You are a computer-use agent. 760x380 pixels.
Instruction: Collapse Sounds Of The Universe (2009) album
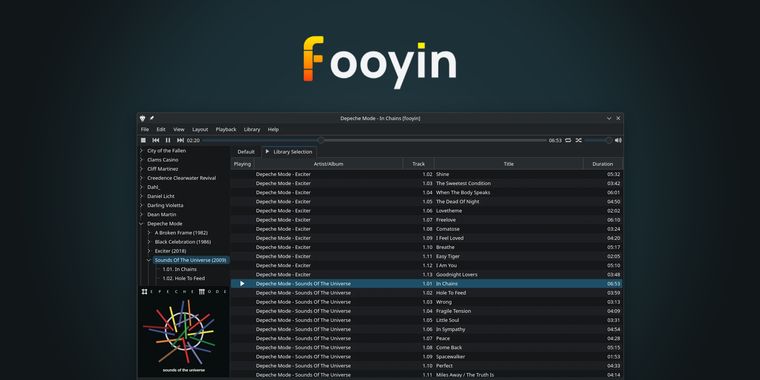pos(149,260)
